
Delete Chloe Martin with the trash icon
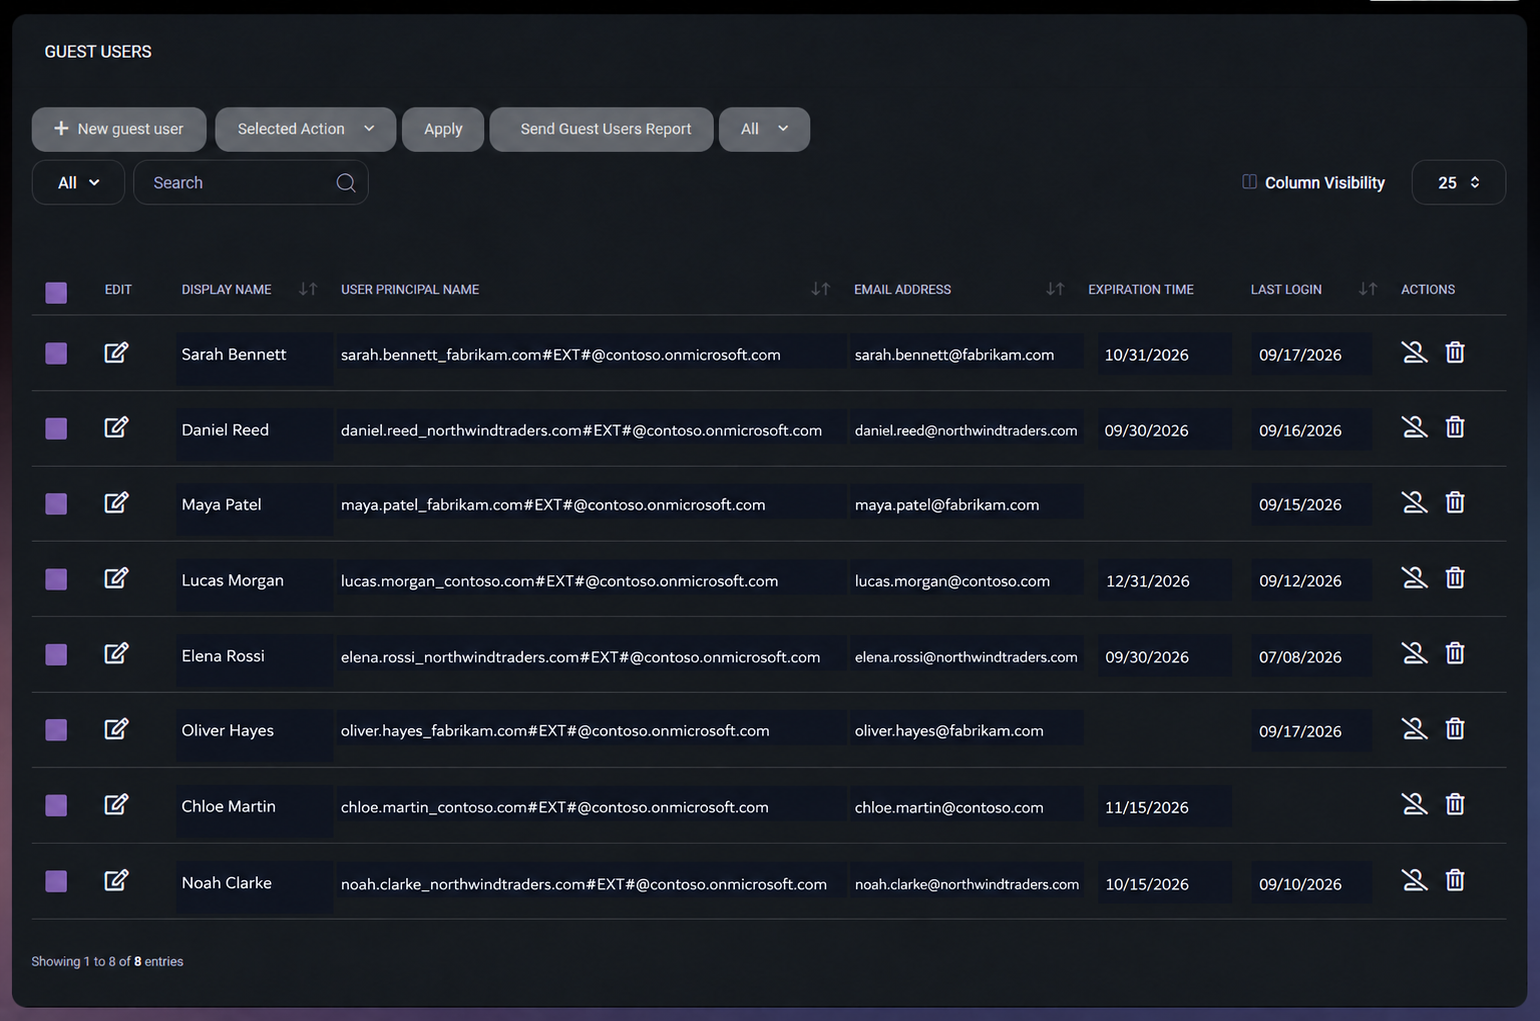click(1455, 804)
